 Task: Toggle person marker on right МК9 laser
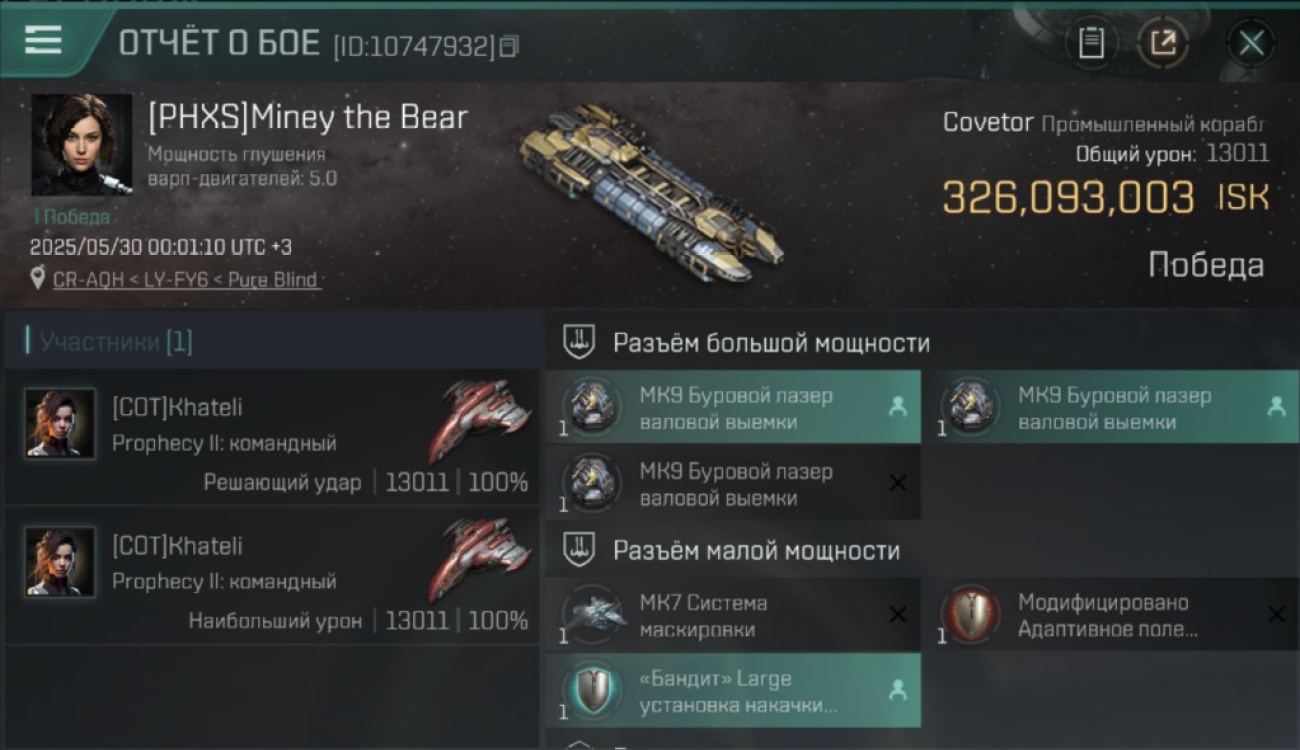pyautogui.click(x=1275, y=406)
